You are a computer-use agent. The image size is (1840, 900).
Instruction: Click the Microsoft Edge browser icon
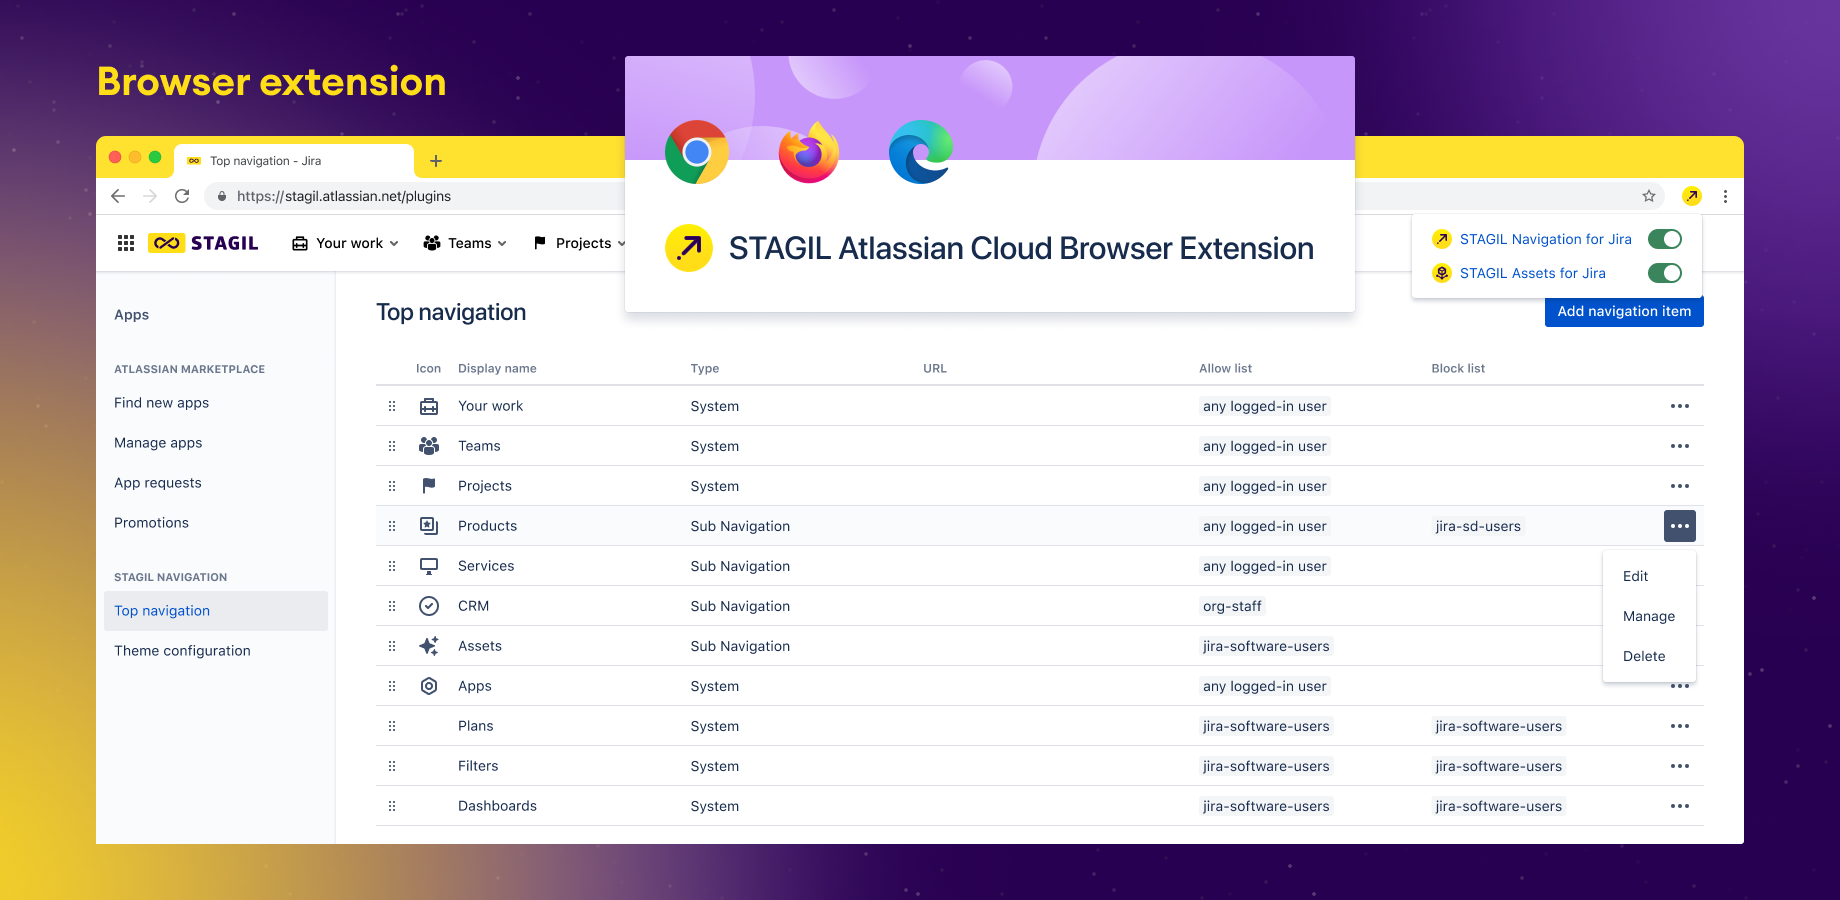(x=921, y=152)
